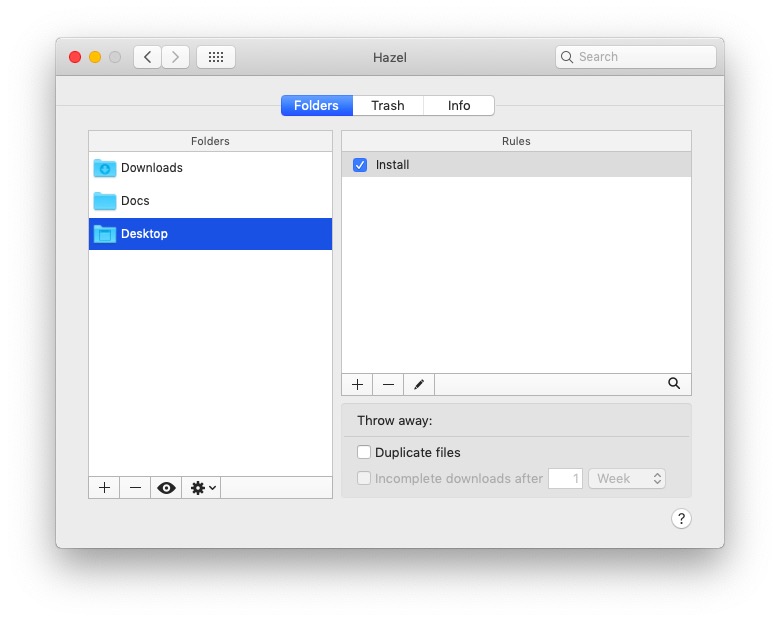Viewport: 780px width, 622px height.
Task: Click the Search field in title bar
Action: click(x=636, y=57)
